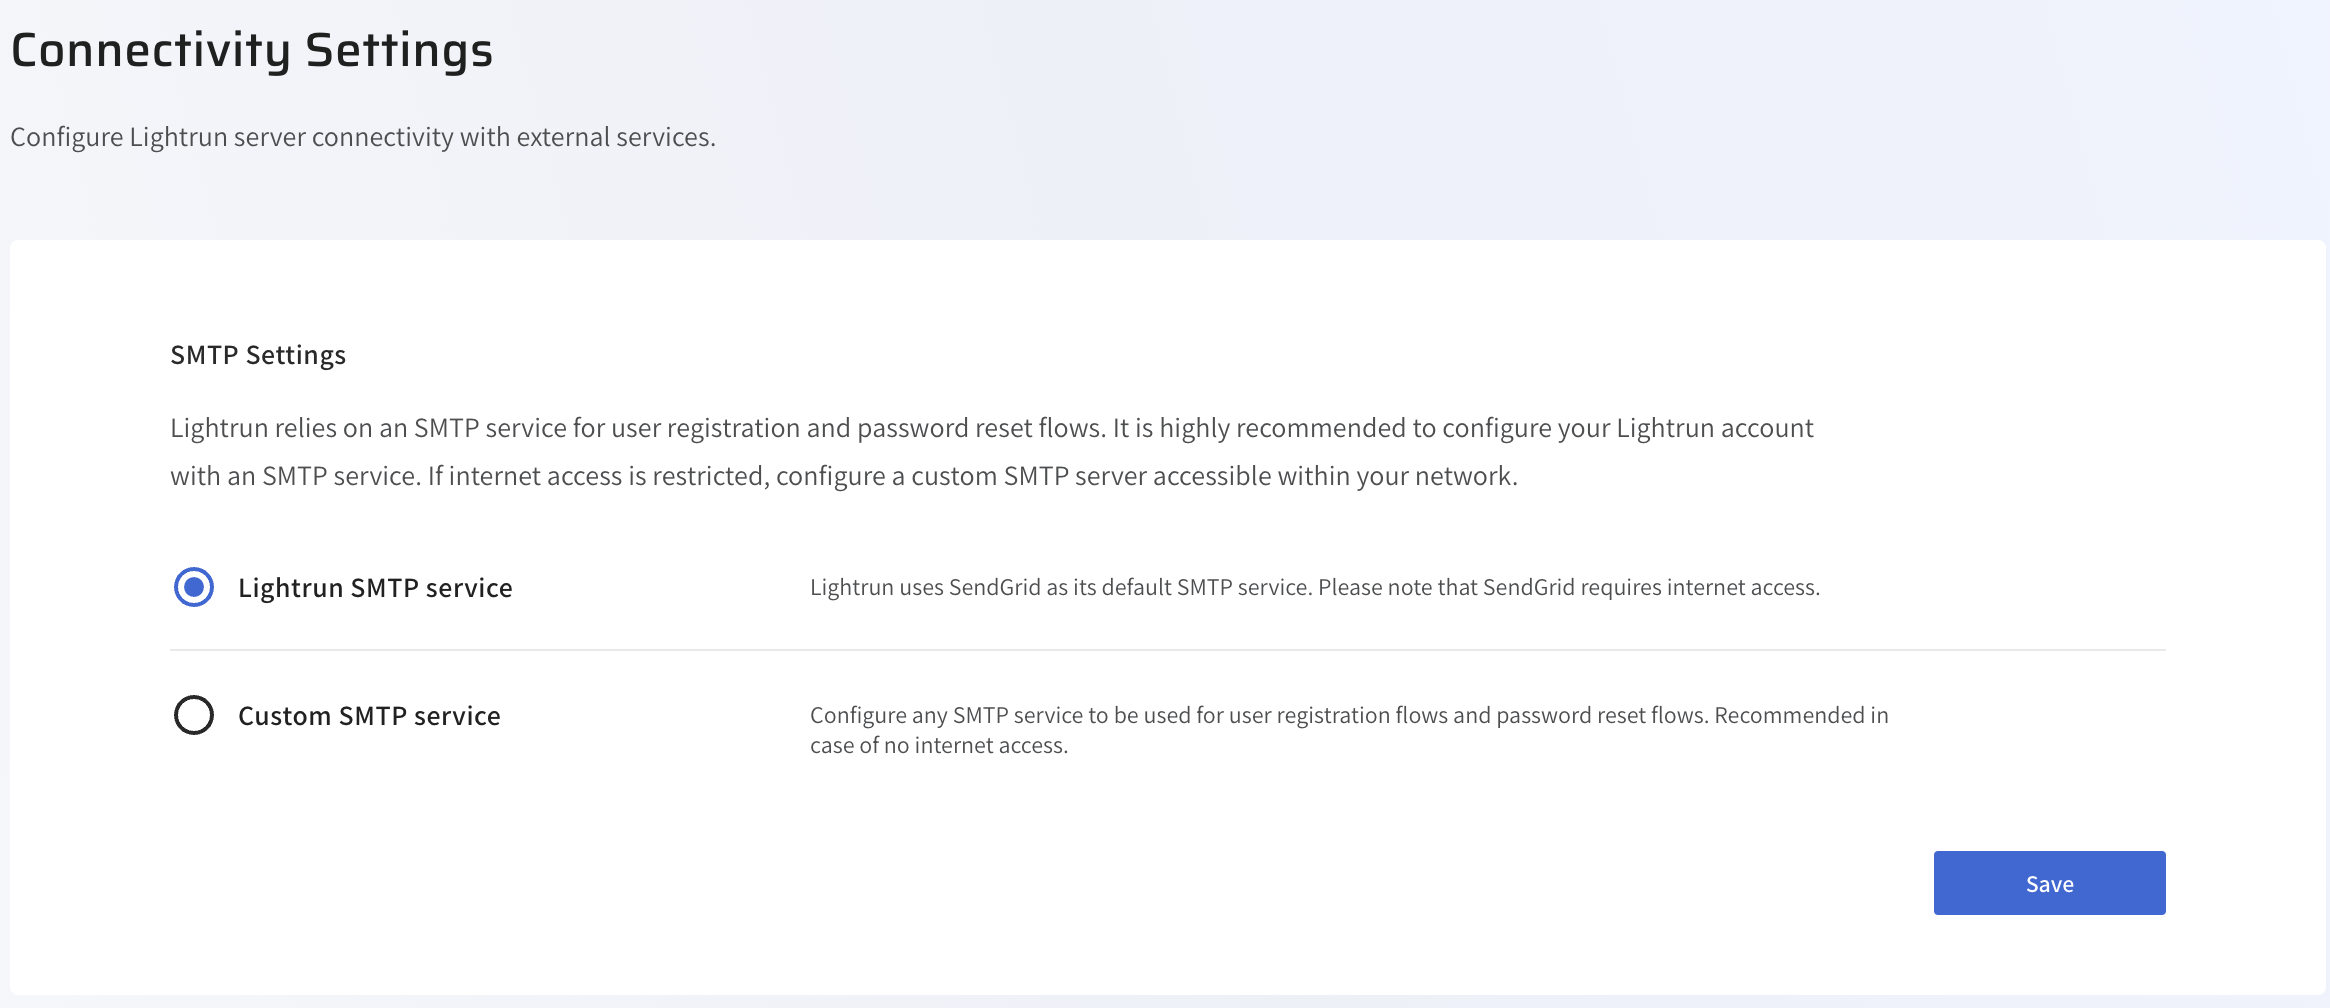Image resolution: width=2330 pixels, height=1008 pixels.
Task: Click the 'with an SMTP service' second paragraph line
Action: [x=843, y=476]
